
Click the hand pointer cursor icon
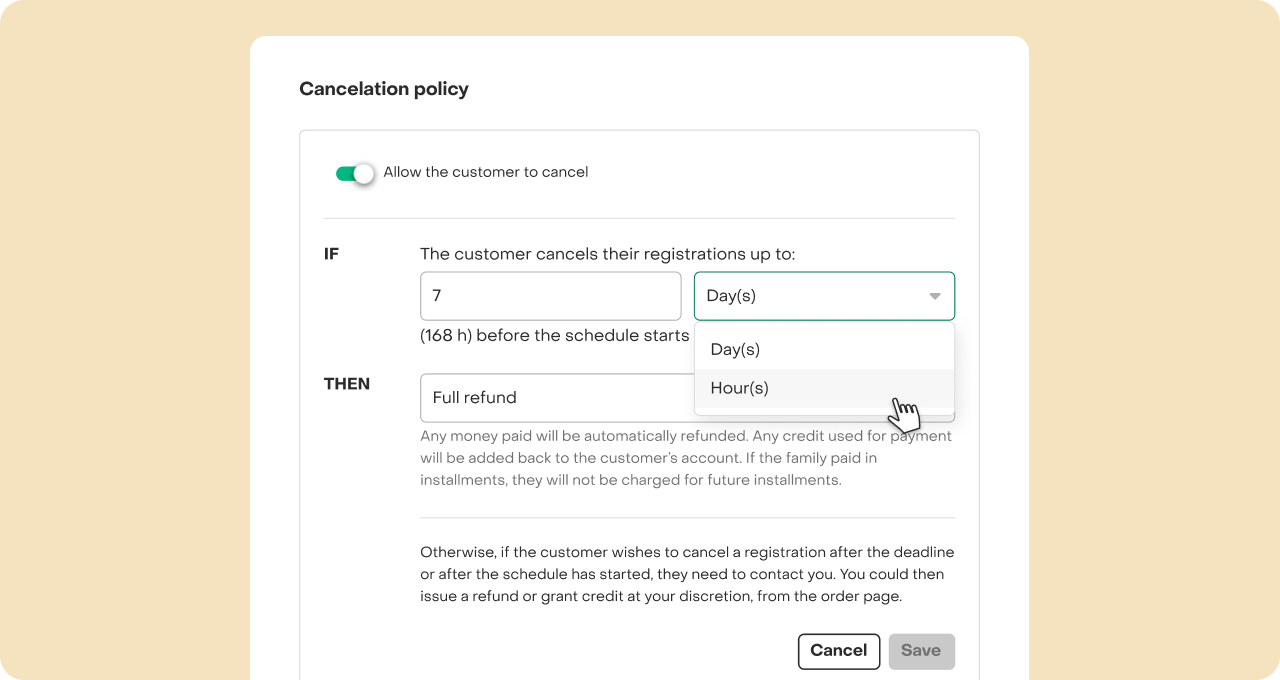pos(904,415)
